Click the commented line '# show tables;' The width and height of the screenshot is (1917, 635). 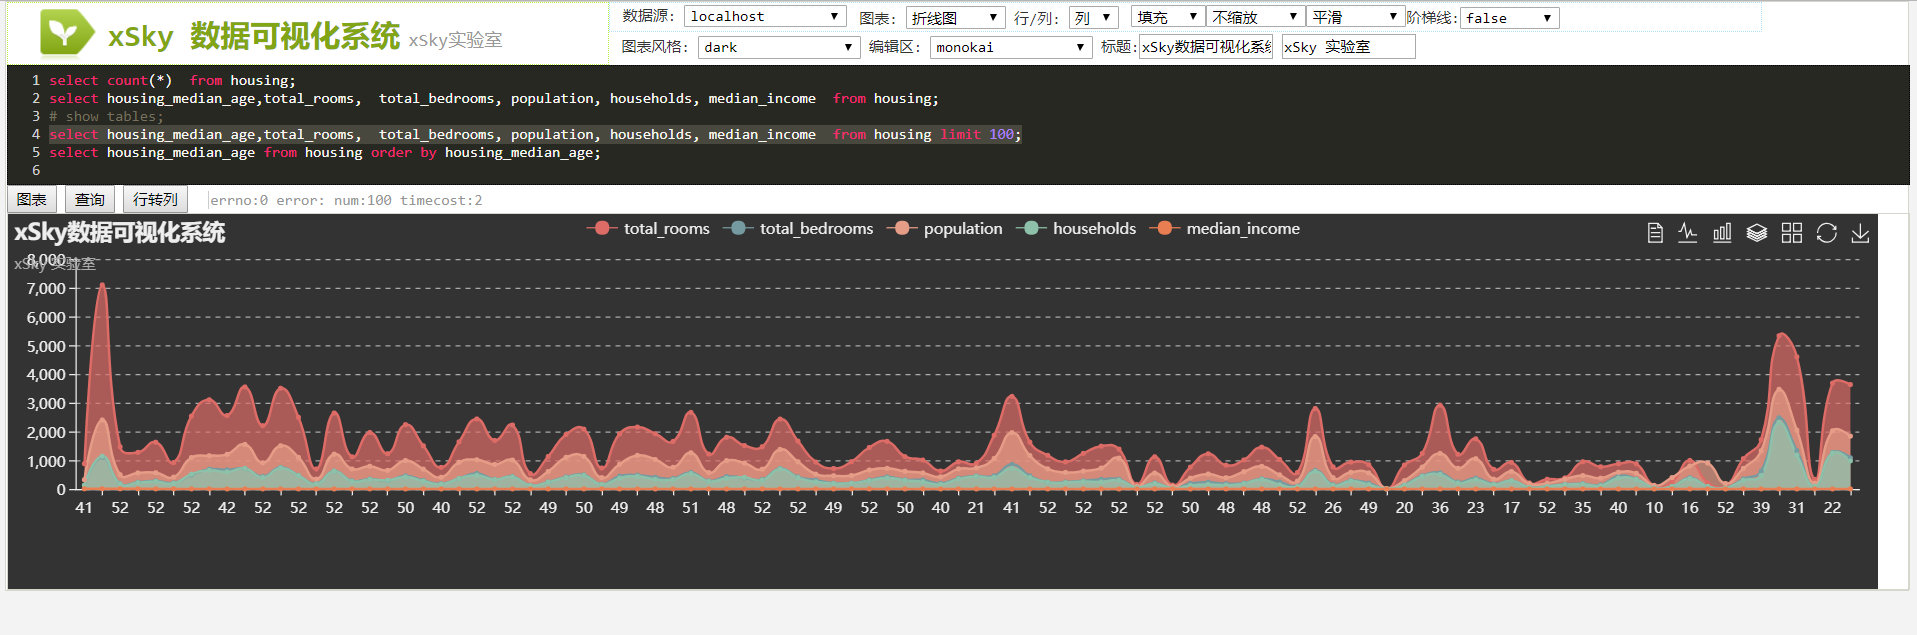click(107, 117)
